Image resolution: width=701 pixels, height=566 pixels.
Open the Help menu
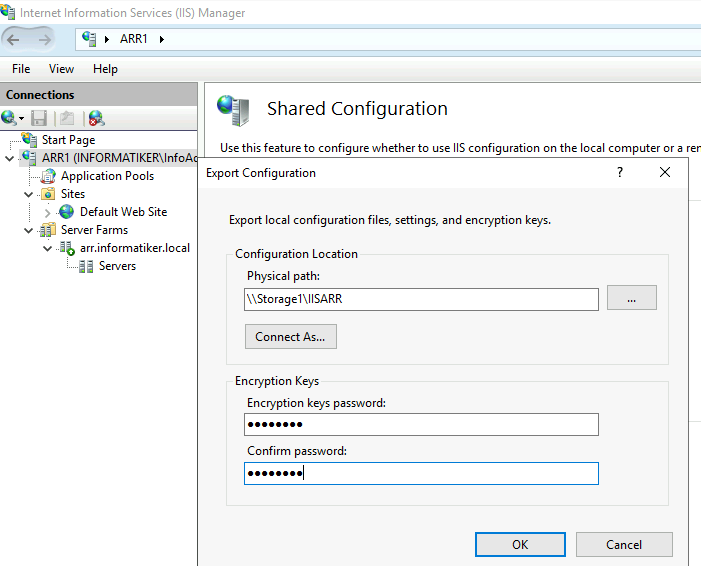[x=106, y=69]
